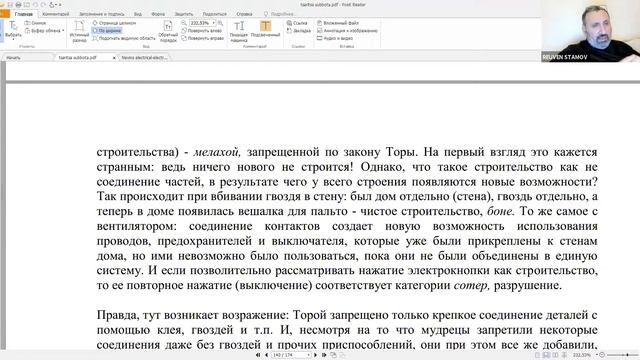640x360 pixels.
Task: Click the 140 / 174 page number field
Action: (x=291, y=355)
